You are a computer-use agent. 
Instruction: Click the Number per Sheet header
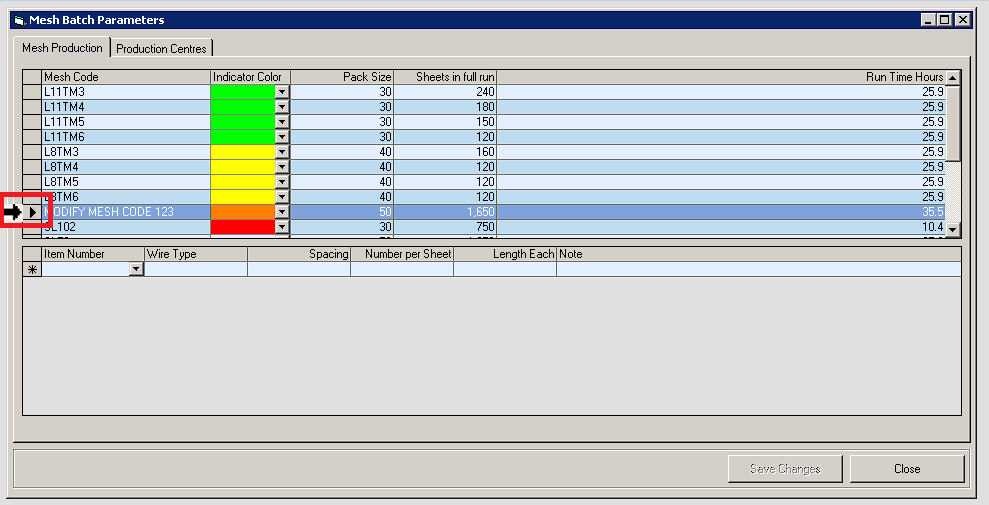click(x=402, y=254)
